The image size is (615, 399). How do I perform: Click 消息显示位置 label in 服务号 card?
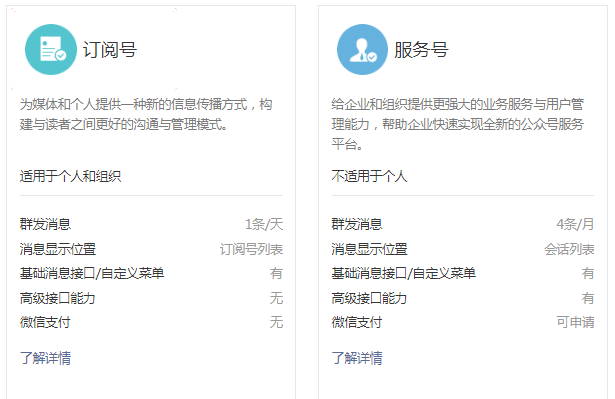369,249
